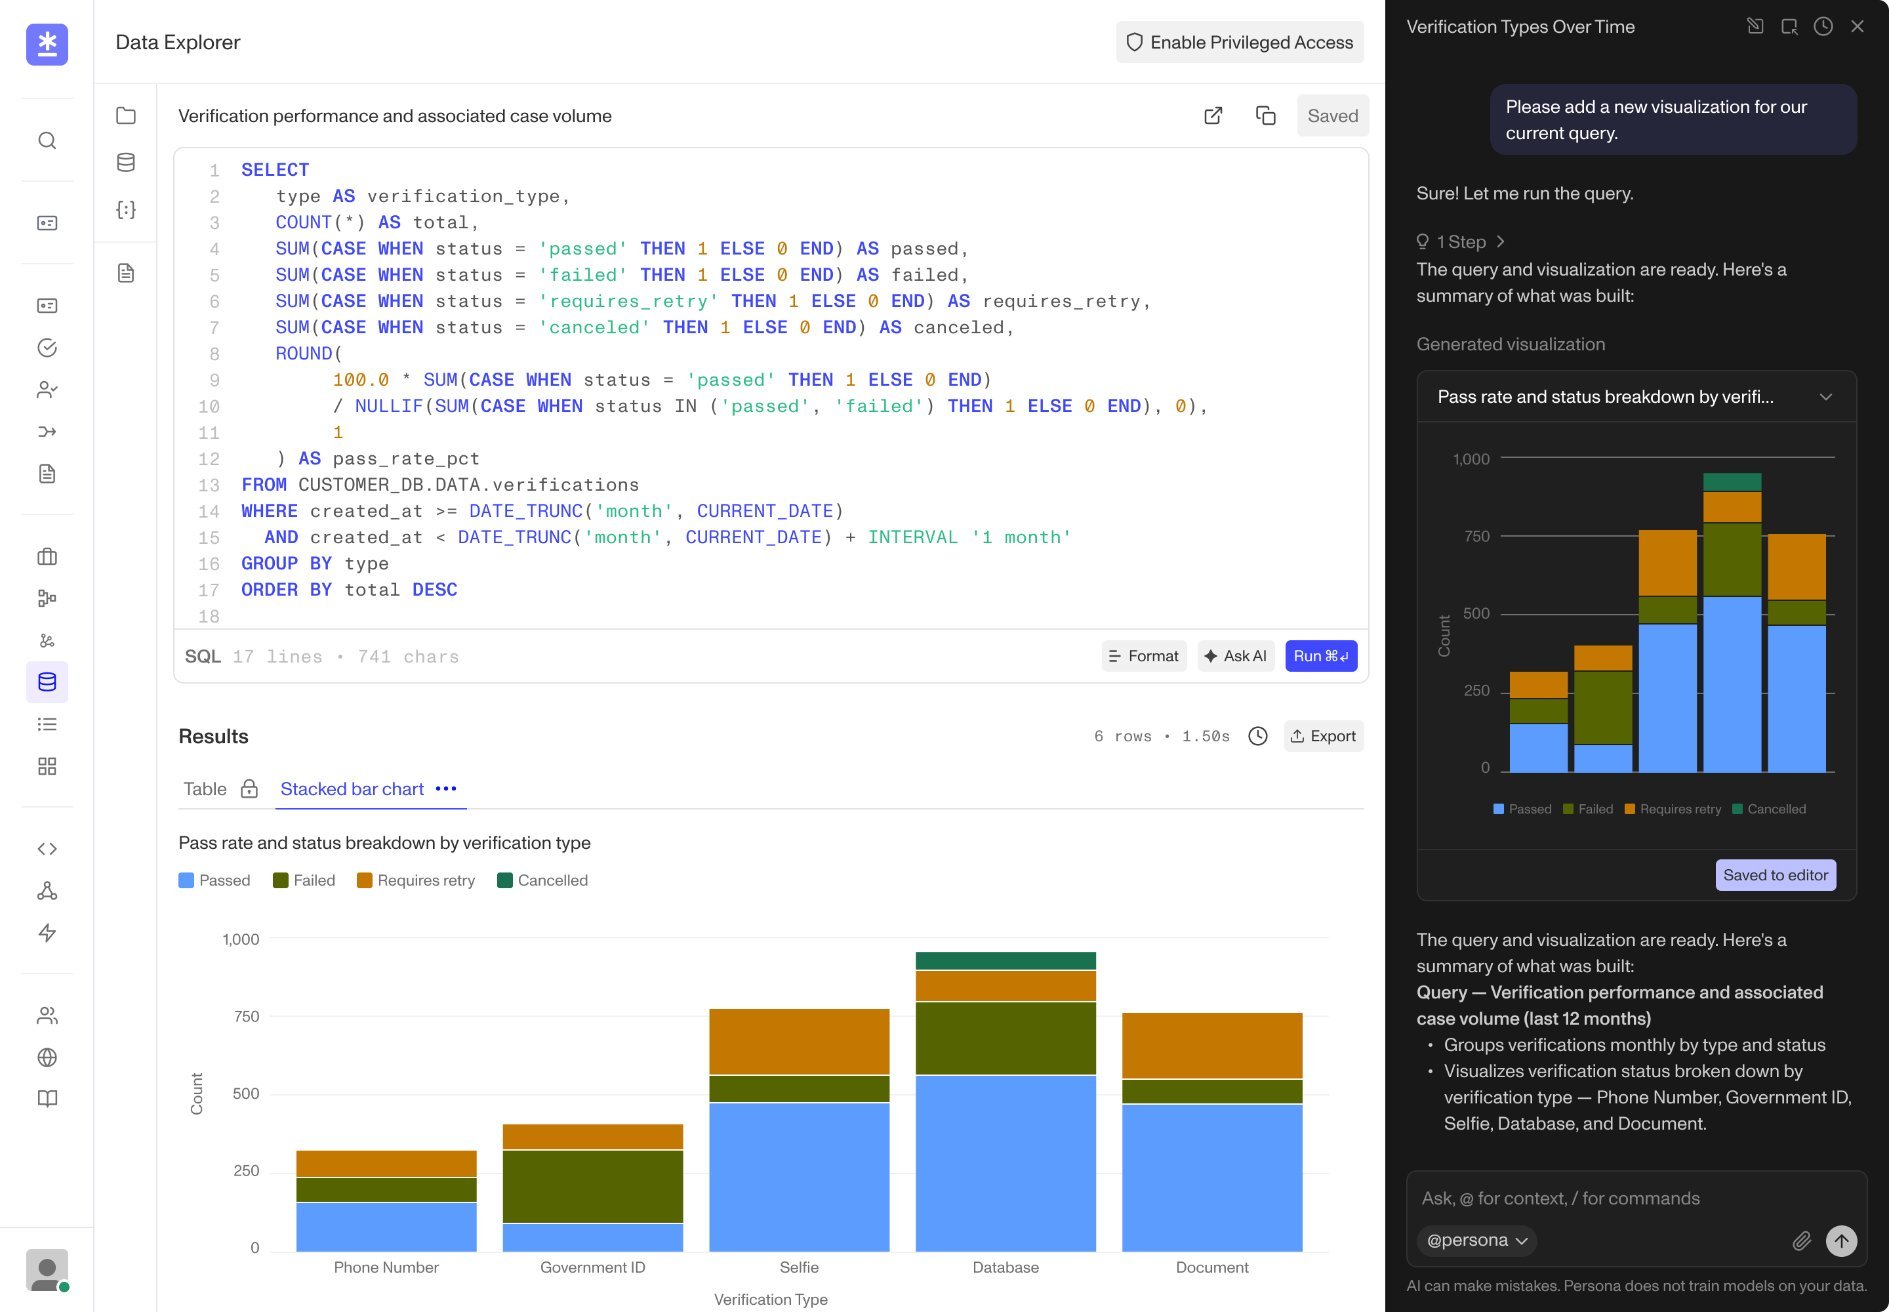
Task: Switch to the Table tab
Action: click(x=205, y=789)
